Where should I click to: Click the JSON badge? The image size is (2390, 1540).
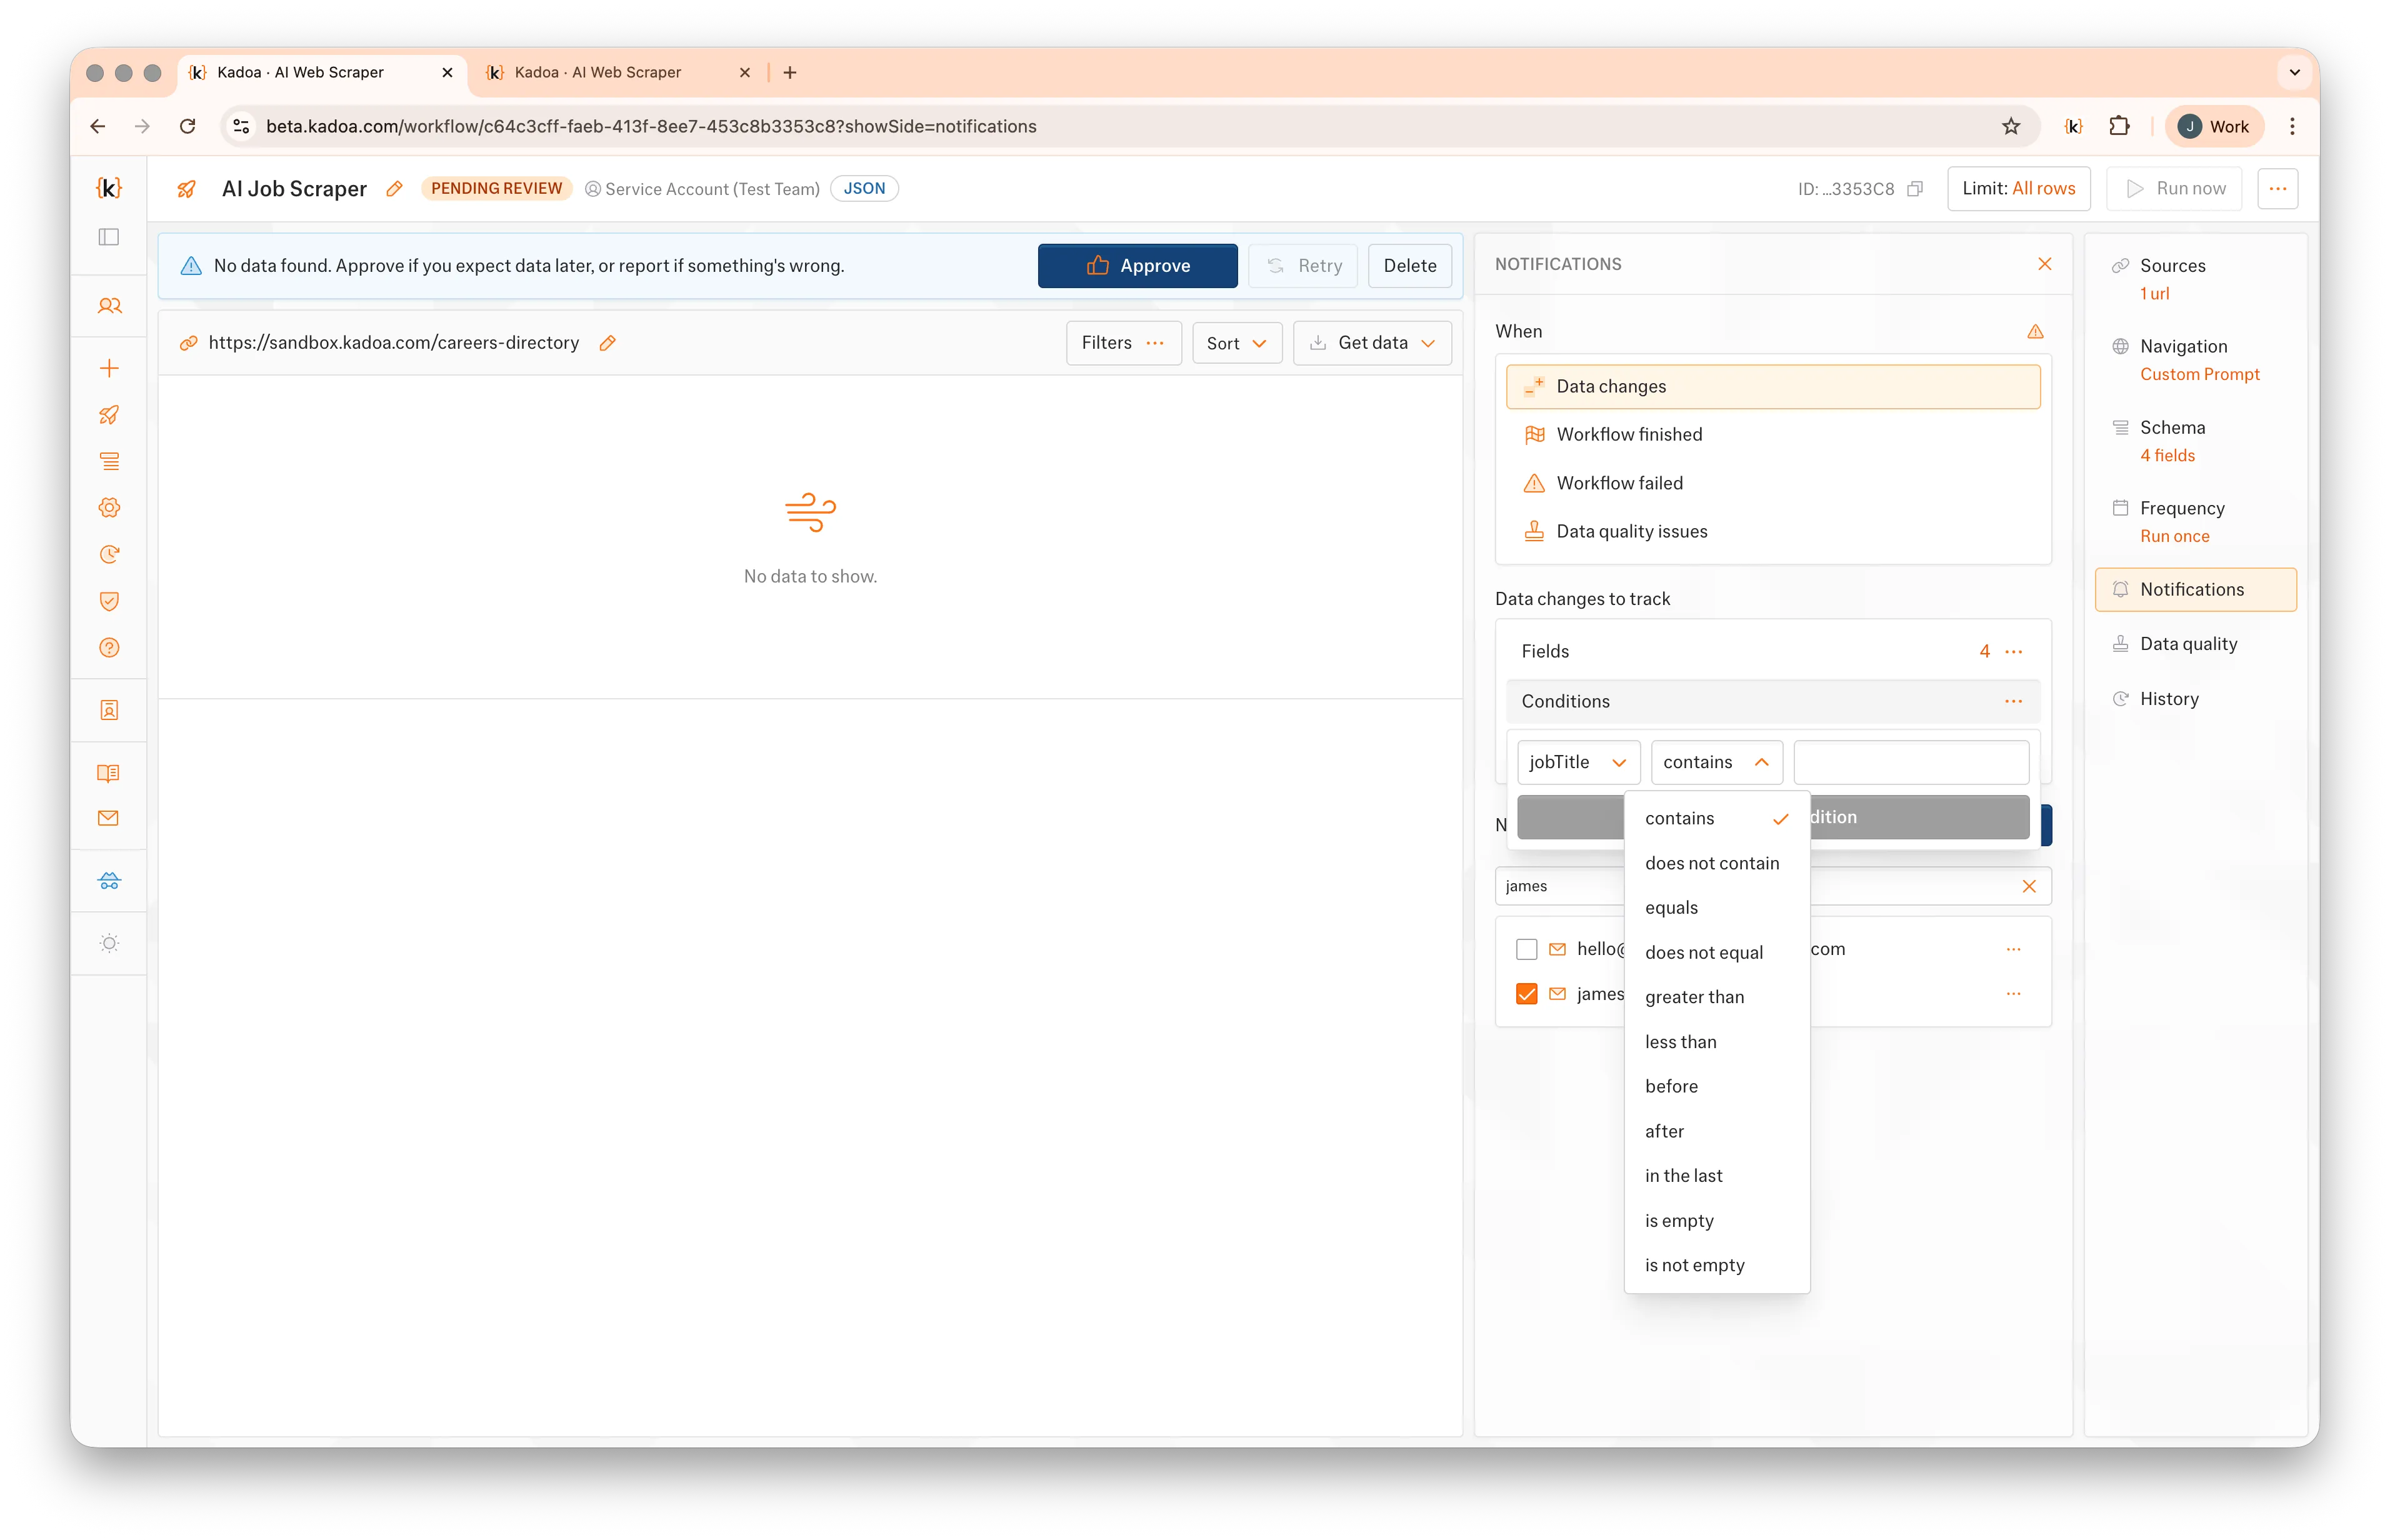tap(864, 188)
